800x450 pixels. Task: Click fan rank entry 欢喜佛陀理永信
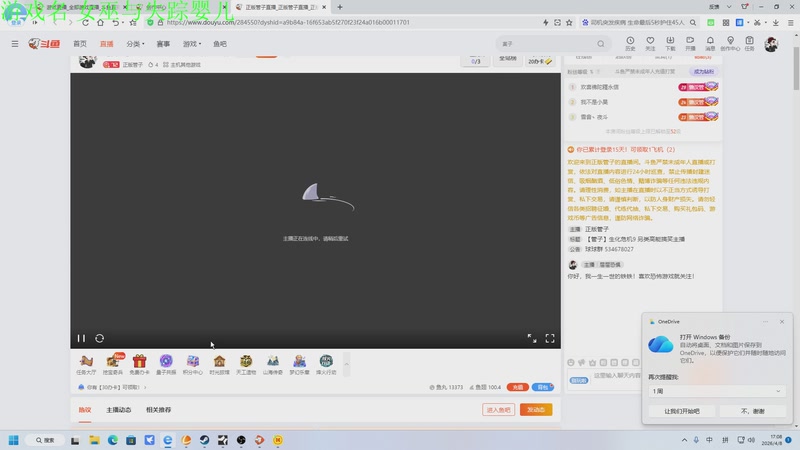tap(599, 87)
